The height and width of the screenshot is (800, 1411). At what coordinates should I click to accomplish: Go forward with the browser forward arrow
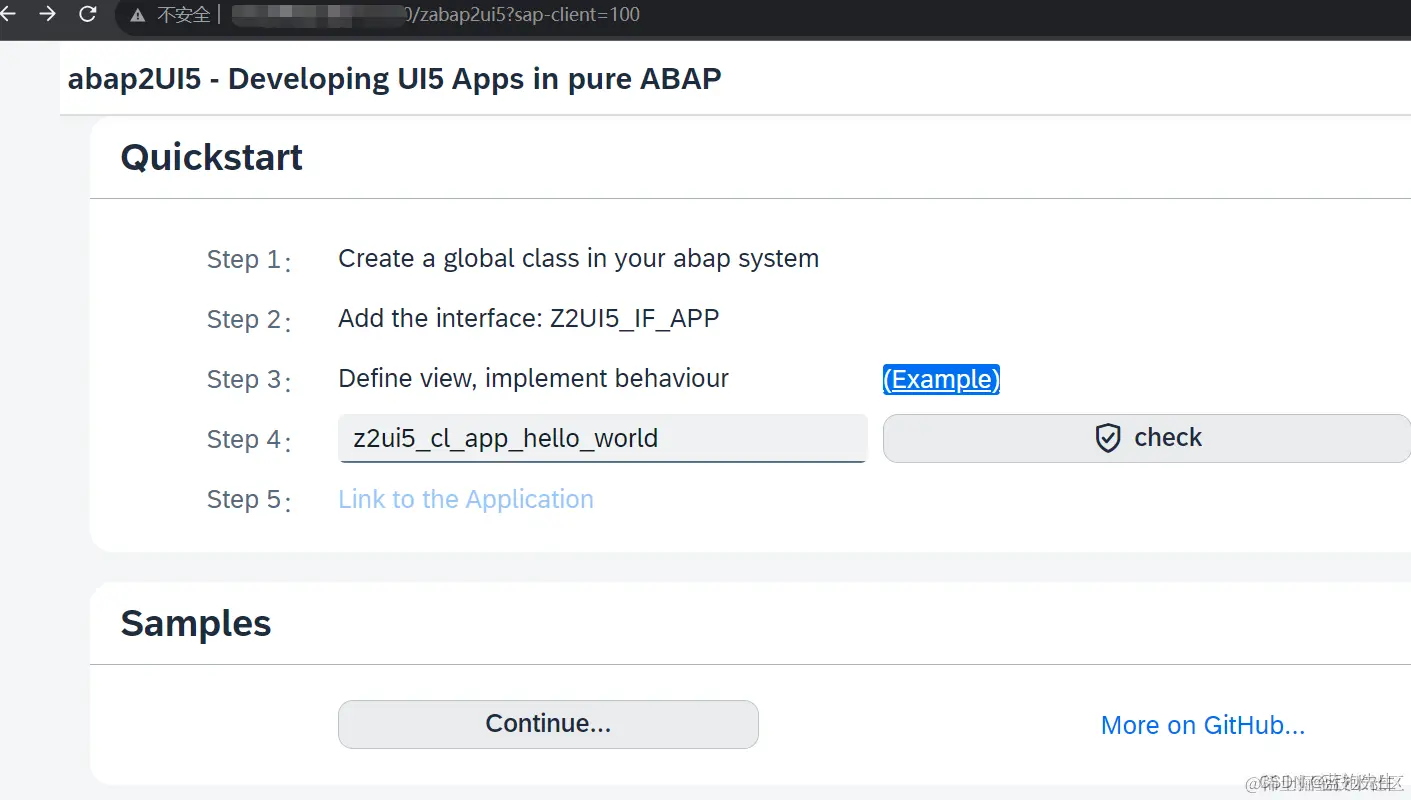[x=47, y=14]
